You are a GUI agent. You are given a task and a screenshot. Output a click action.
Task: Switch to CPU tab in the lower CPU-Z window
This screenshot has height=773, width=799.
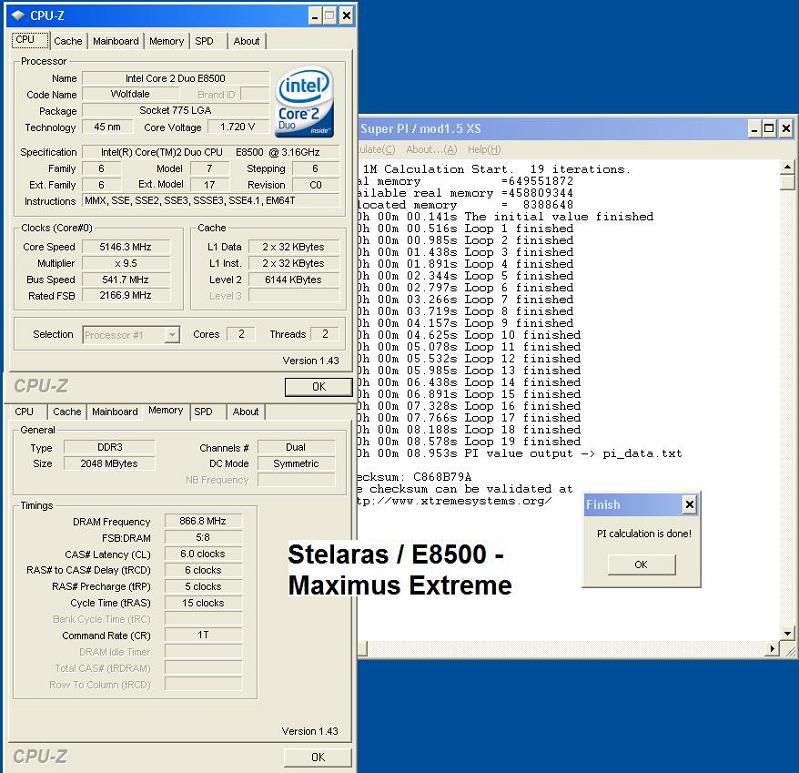[24, 411]
